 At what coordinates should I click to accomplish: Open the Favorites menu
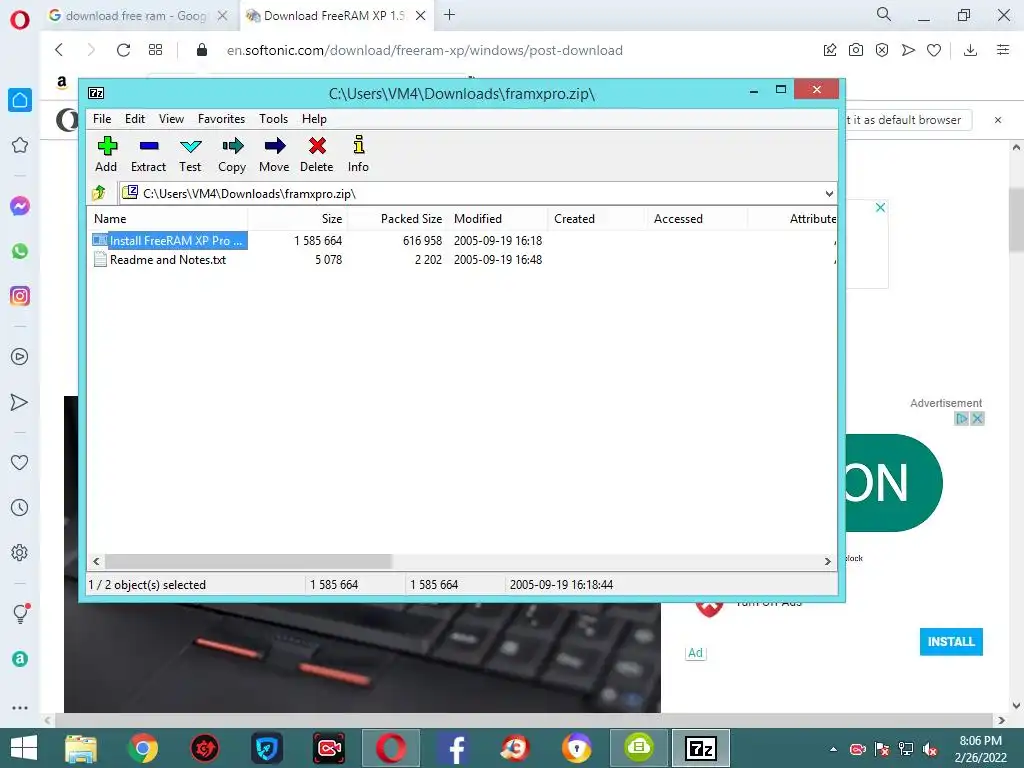click(221, 119)
